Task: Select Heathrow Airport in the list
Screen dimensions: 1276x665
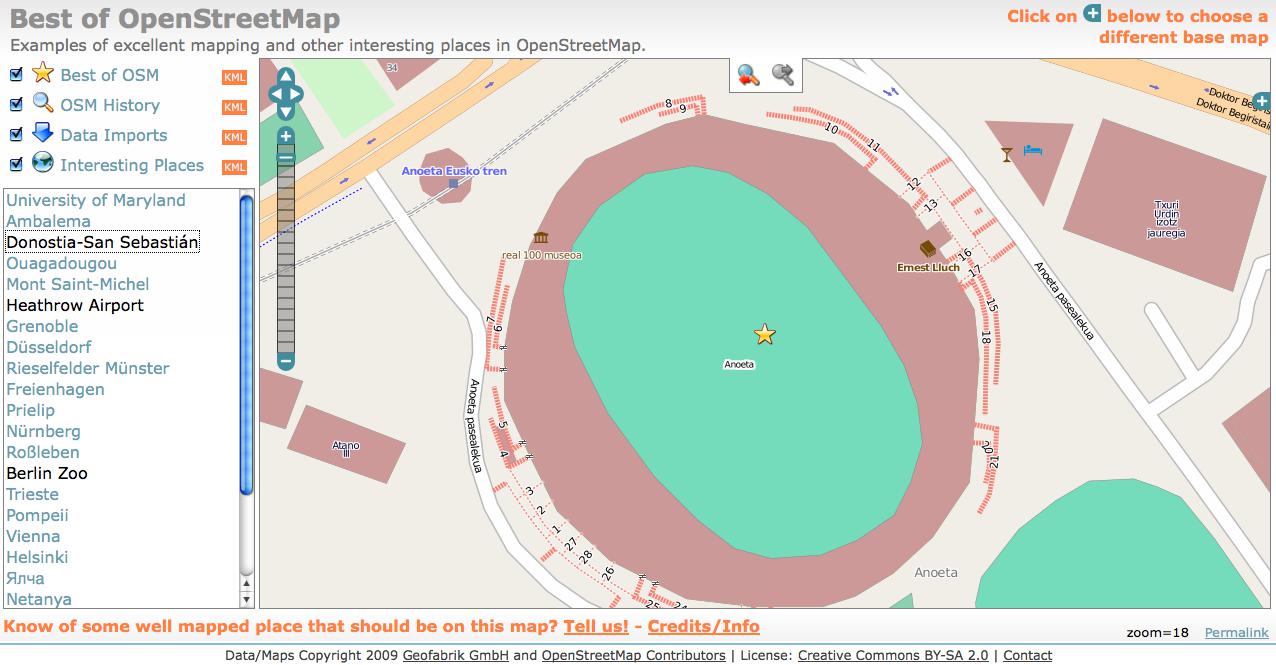Action: click(x=75, y=305)
